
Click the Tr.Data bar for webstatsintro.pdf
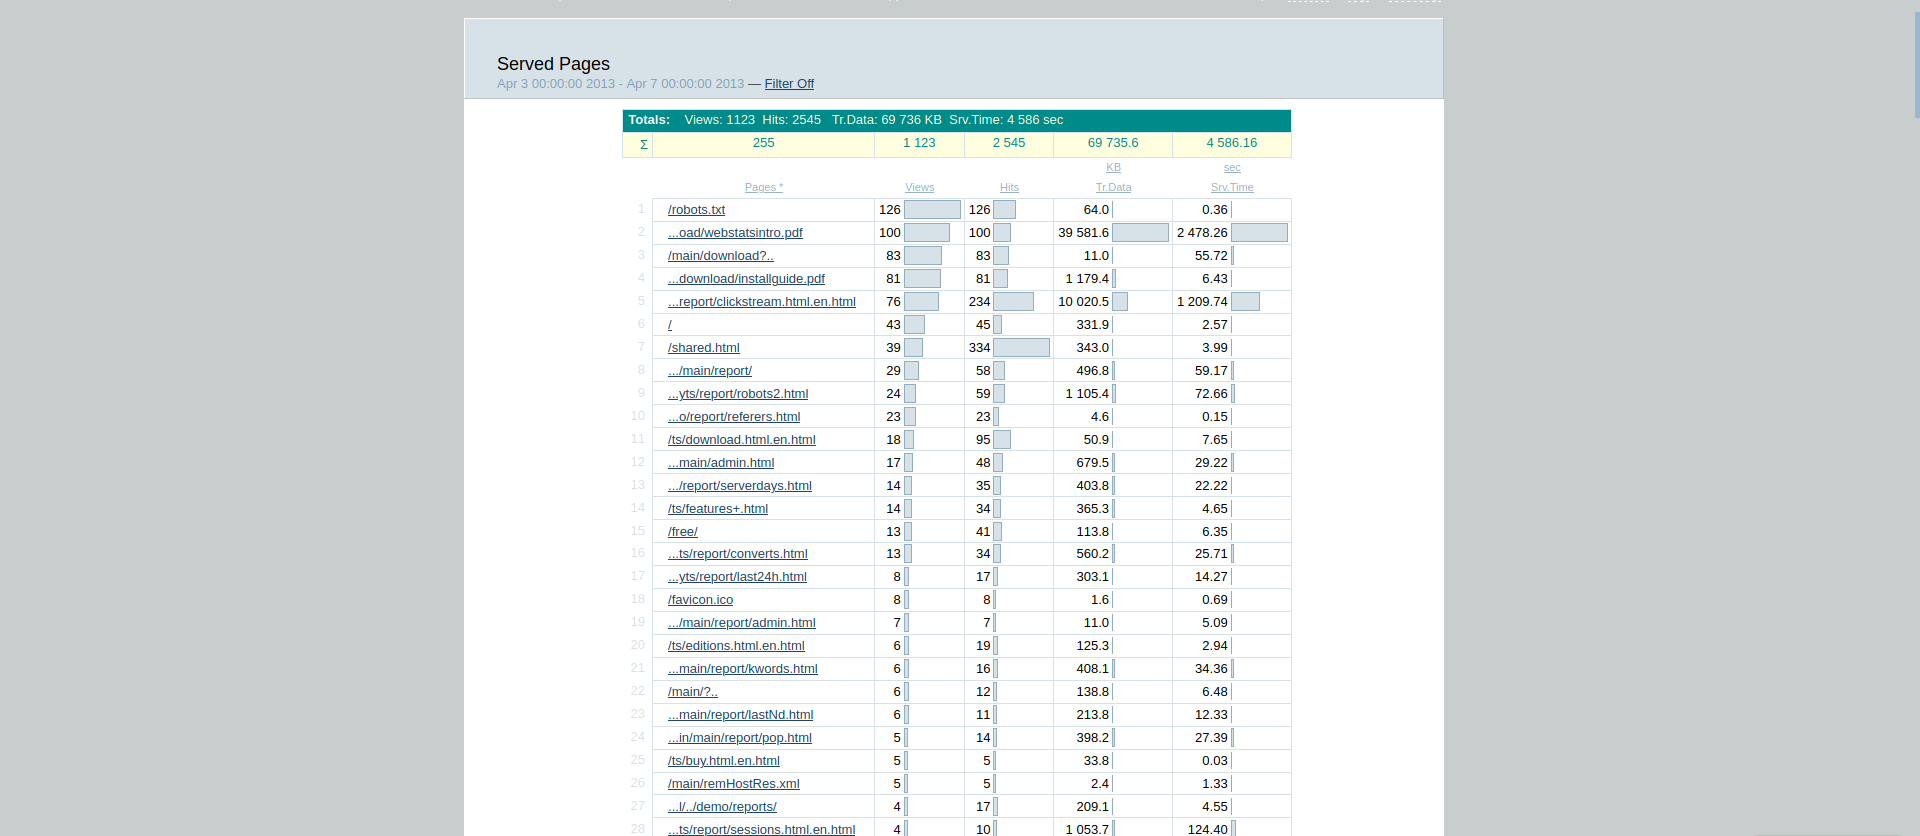[1140, 233]
